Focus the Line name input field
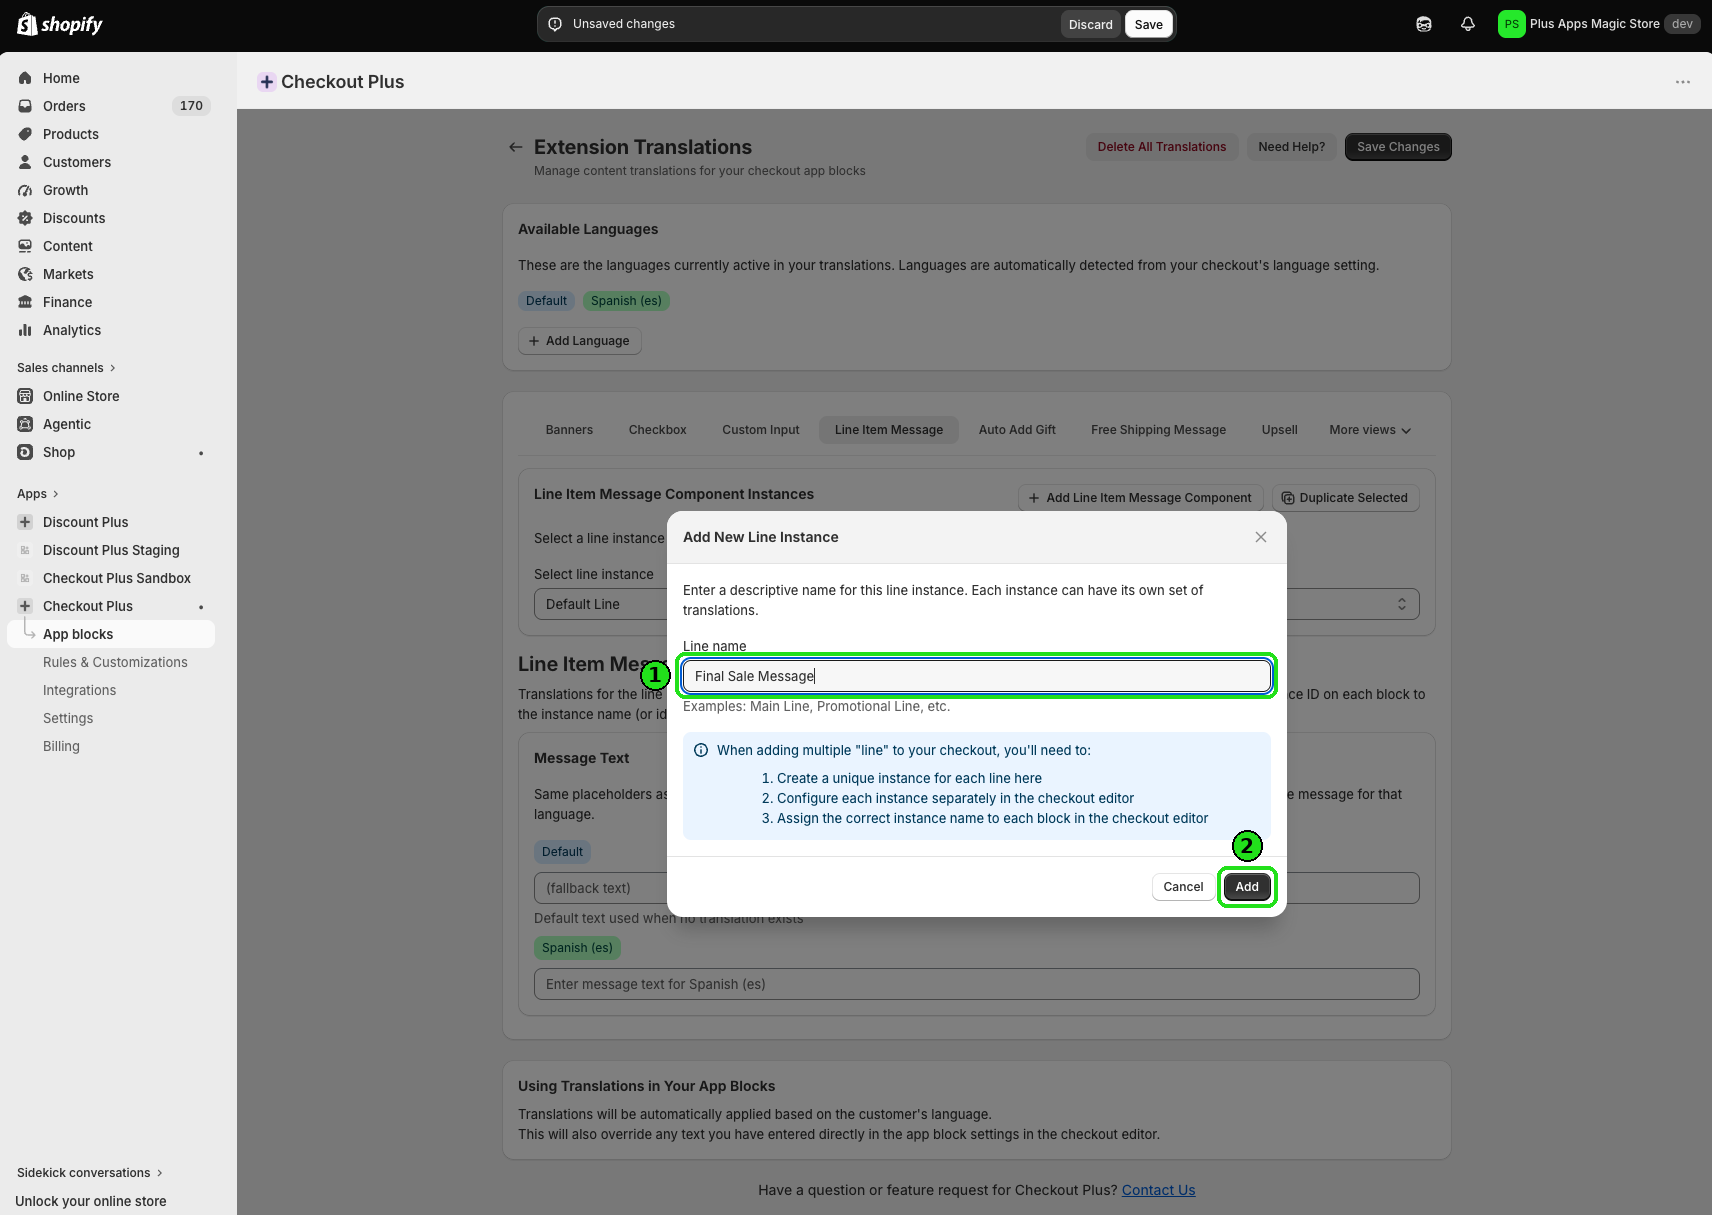1712x1215 pixels. coord(976,676)
